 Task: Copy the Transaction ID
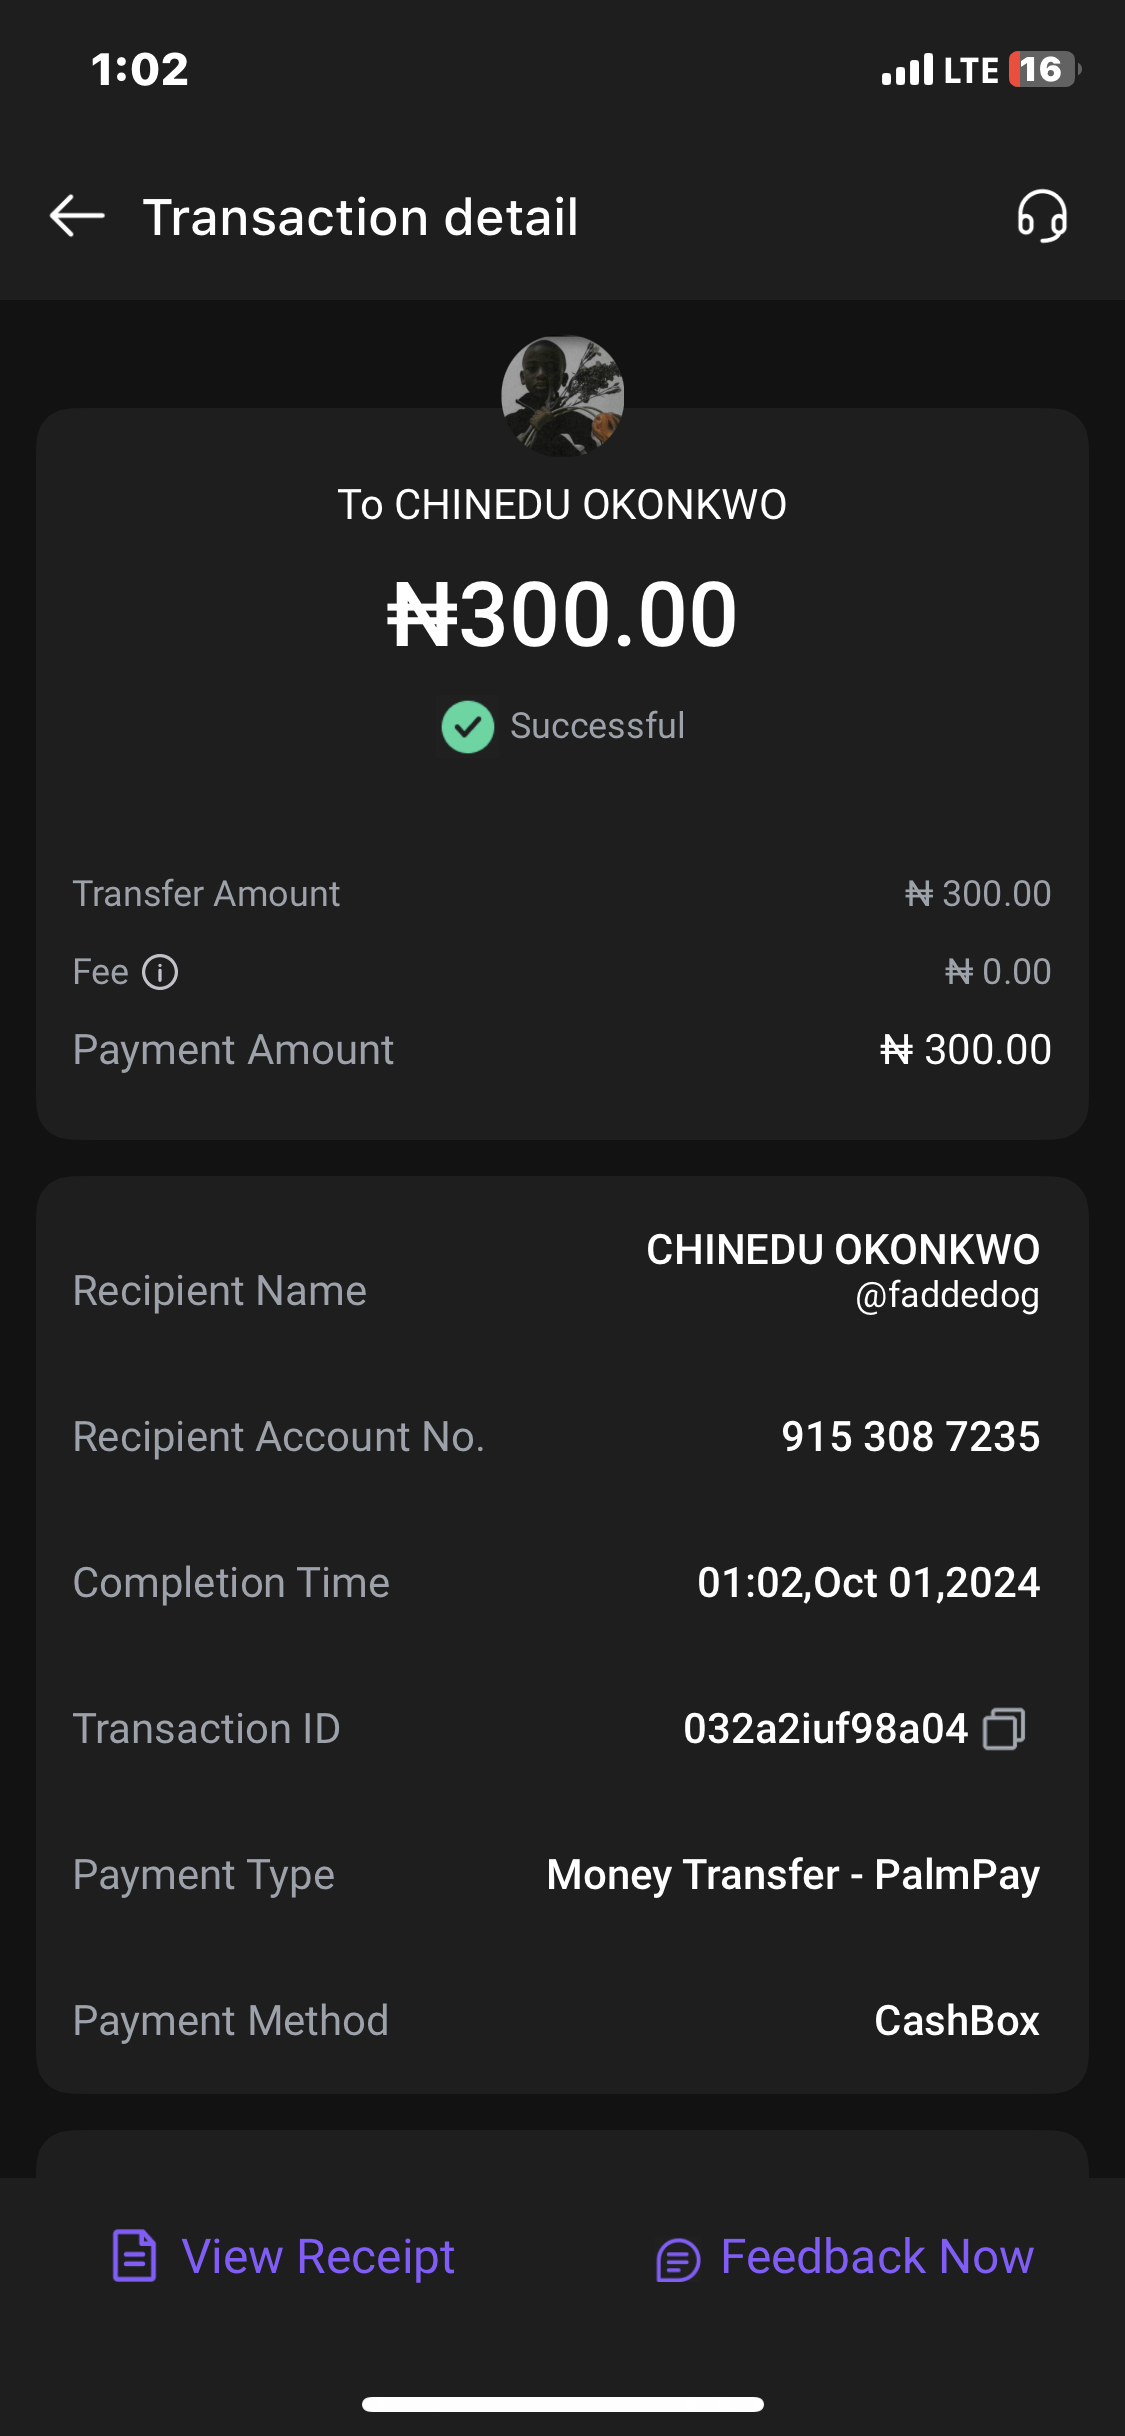point(1004,1729)
